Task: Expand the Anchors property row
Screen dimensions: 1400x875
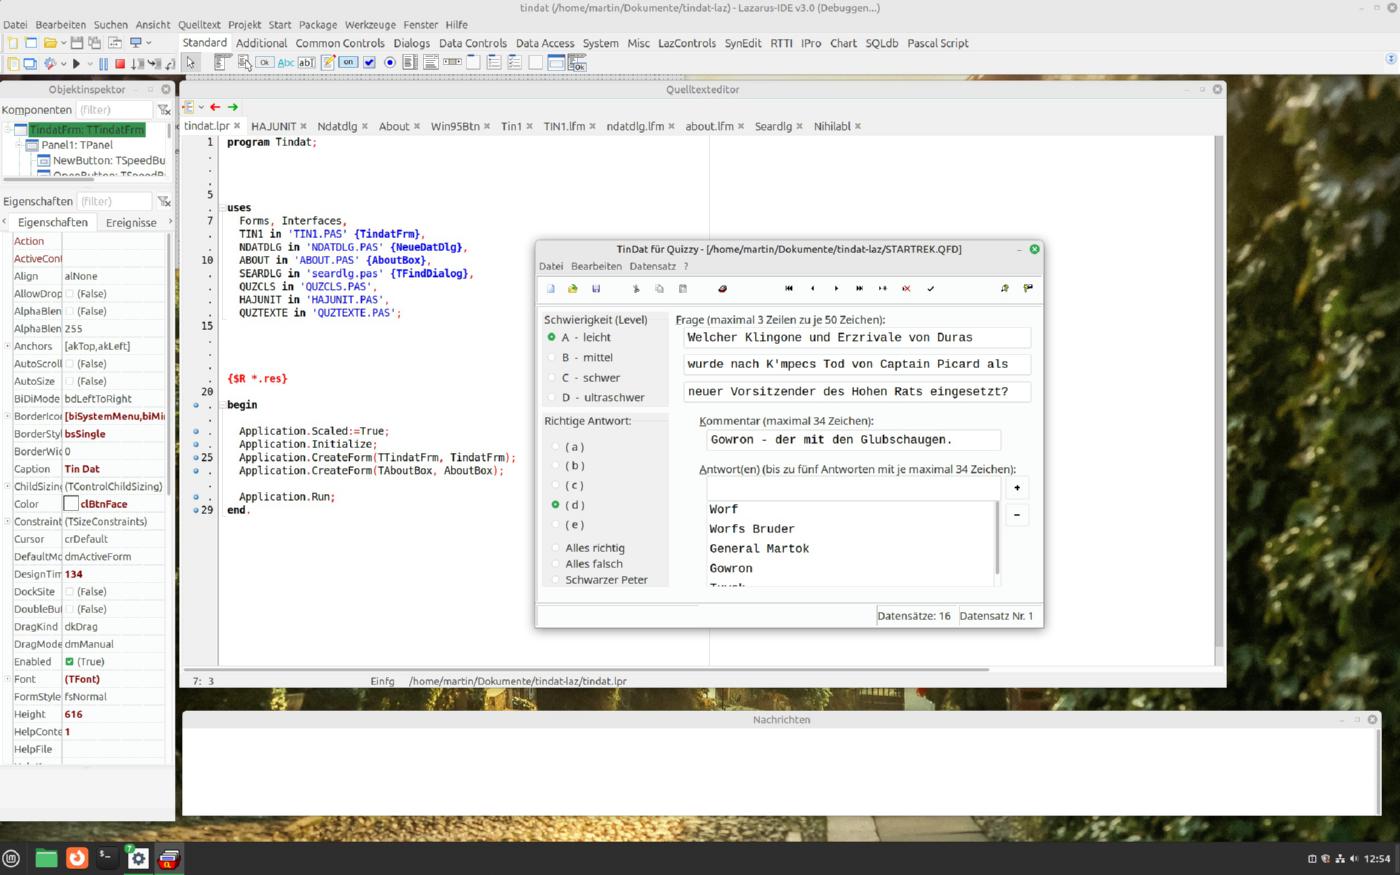Action: point(7,346)
